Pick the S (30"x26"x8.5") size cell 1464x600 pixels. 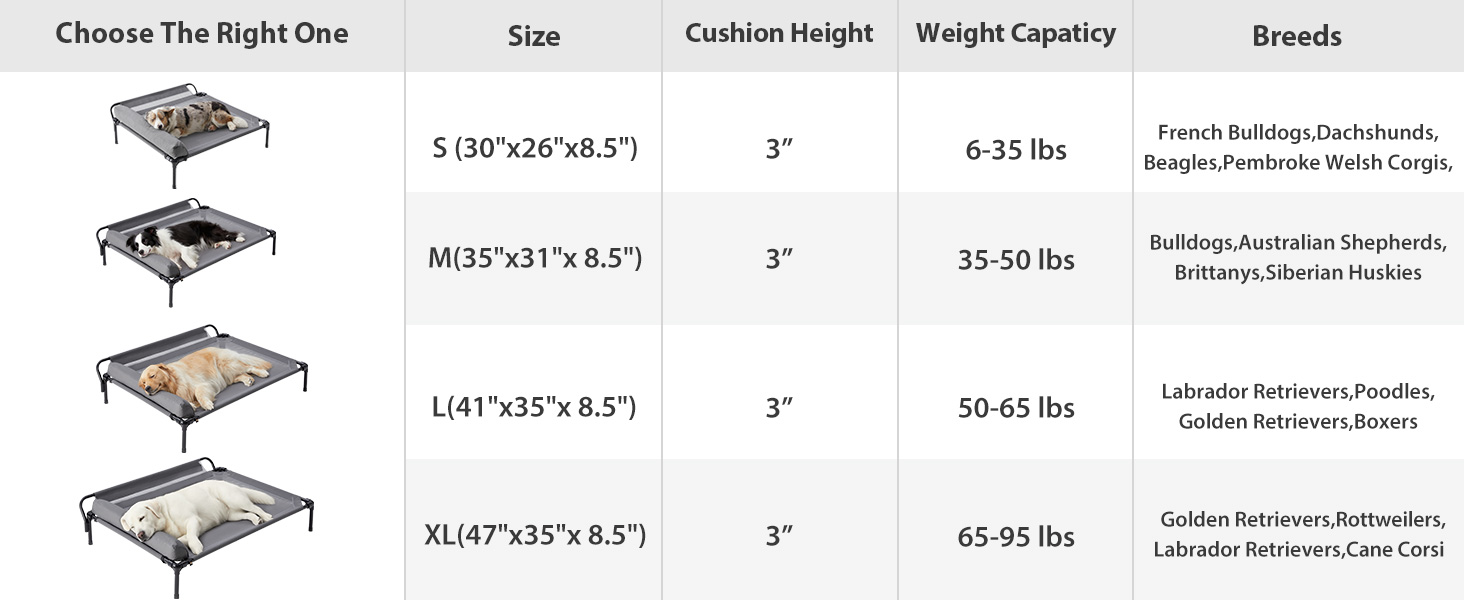pyautogui.click(x=534, y=149)
